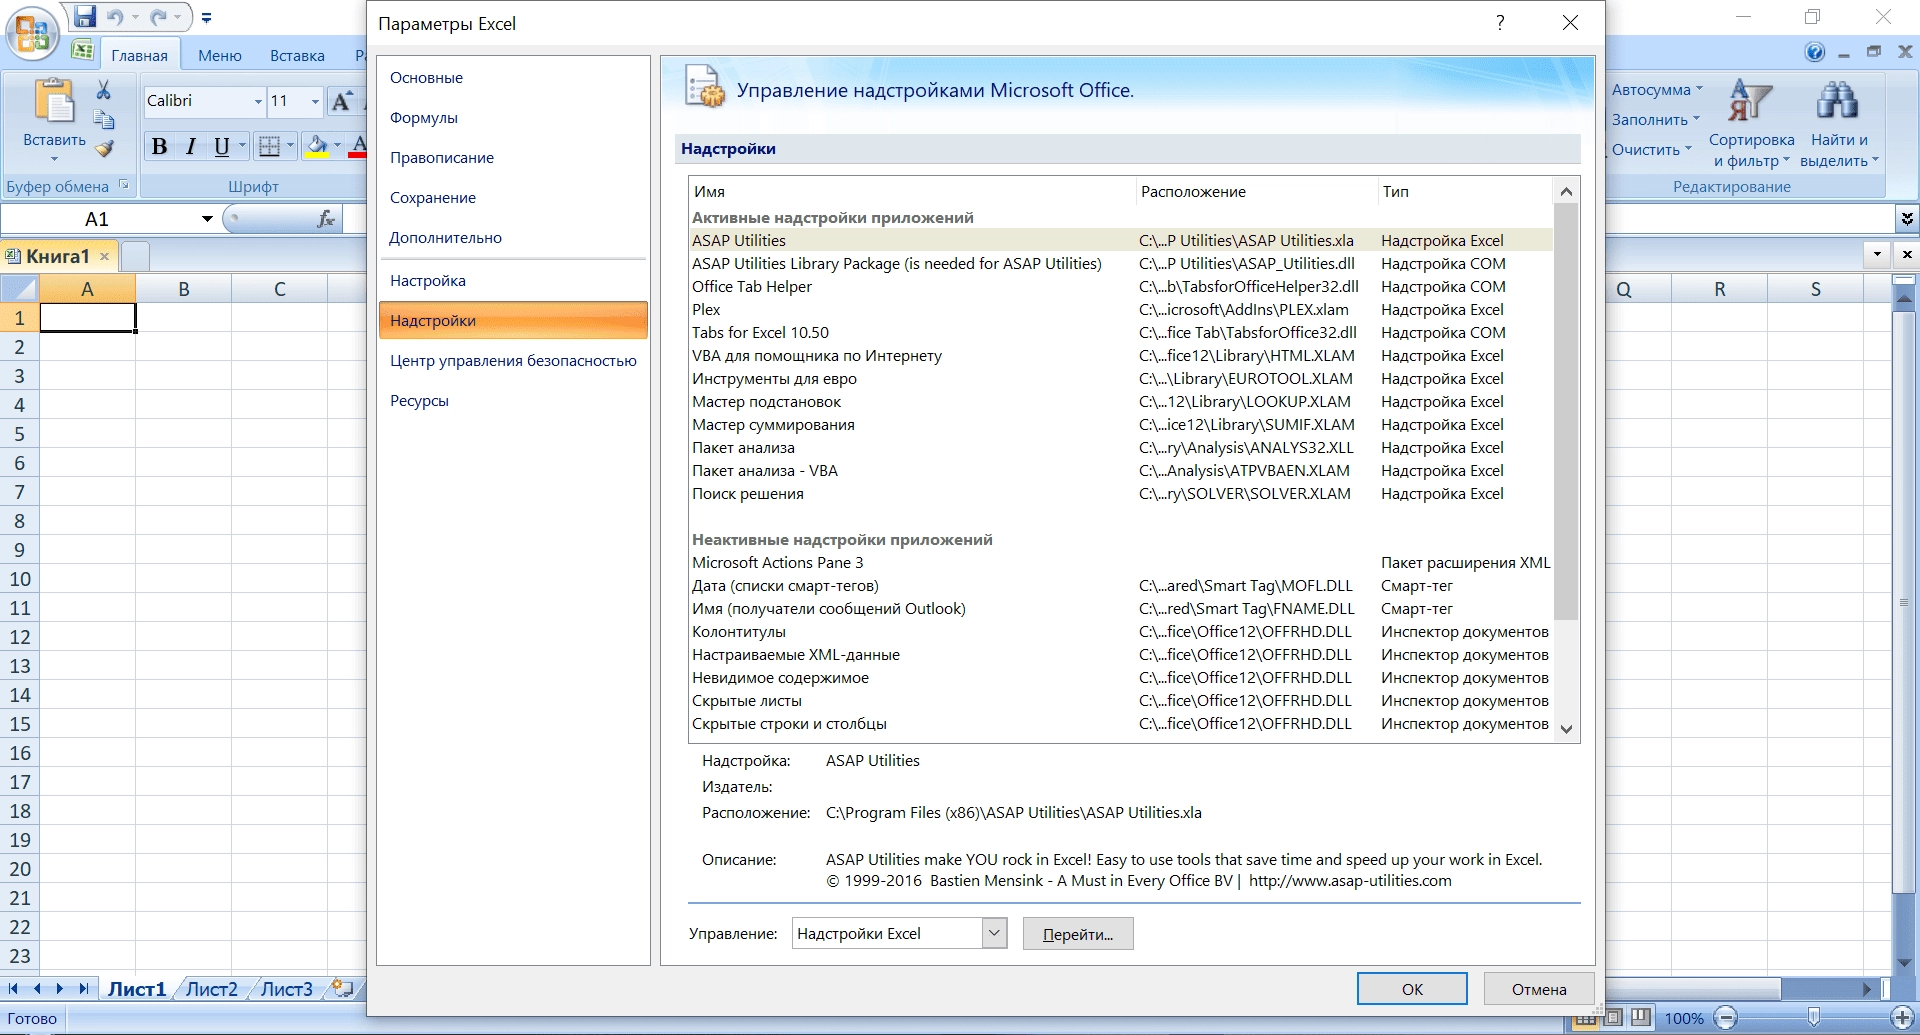Open fill color dropdown arrow
The image size is (1920, 1035).
pos(338,147)
